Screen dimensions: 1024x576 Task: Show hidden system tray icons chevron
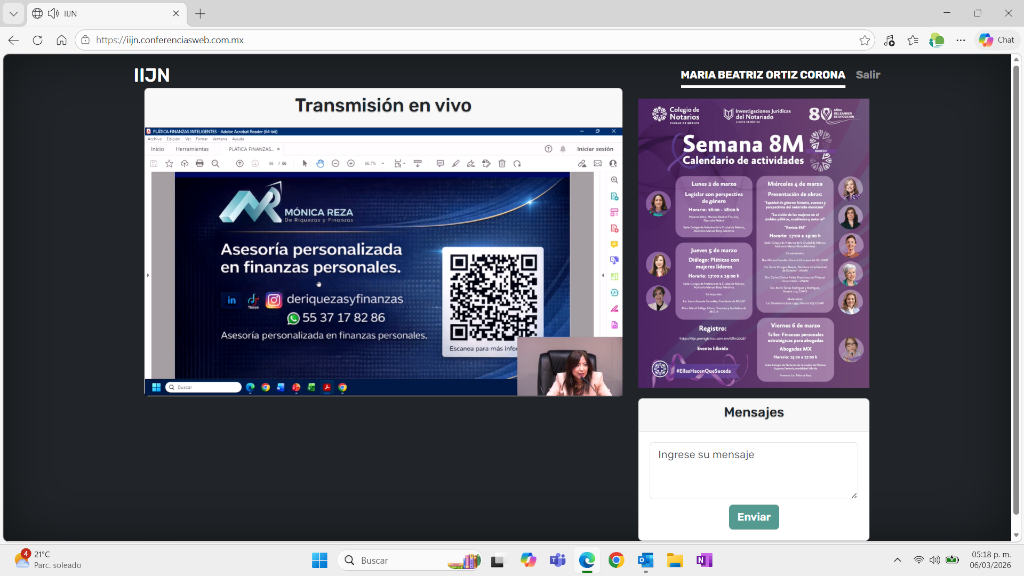coord(897,560)
